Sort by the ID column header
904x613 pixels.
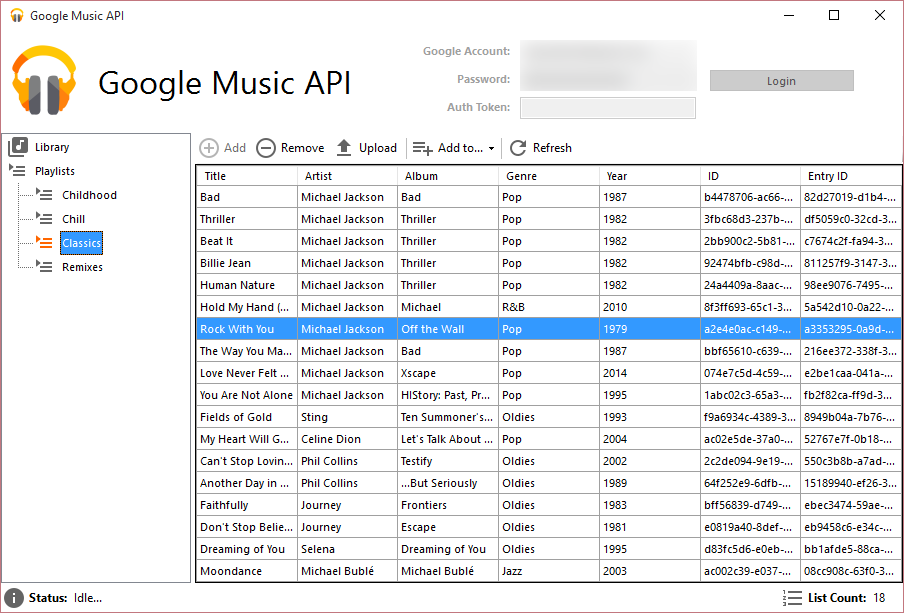click(x=750, y=176)
